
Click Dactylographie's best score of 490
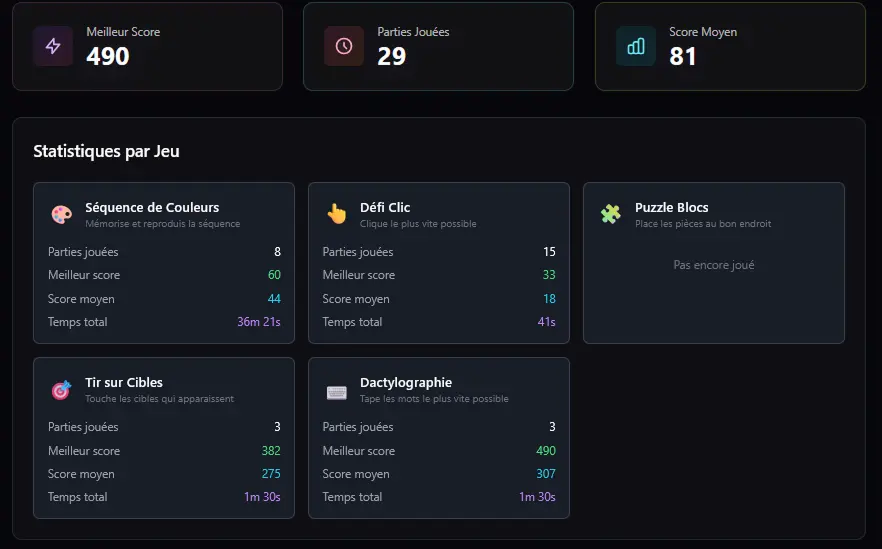tap(545, 451)
